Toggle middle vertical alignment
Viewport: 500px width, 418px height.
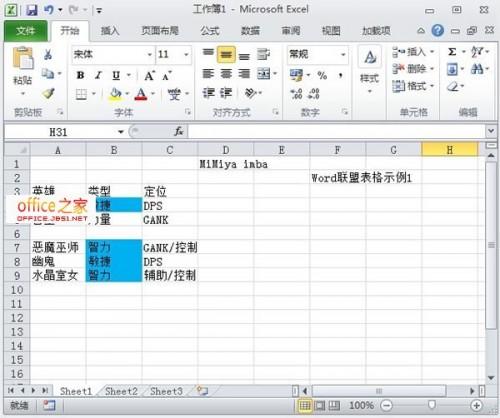click(x=226, y=55)
